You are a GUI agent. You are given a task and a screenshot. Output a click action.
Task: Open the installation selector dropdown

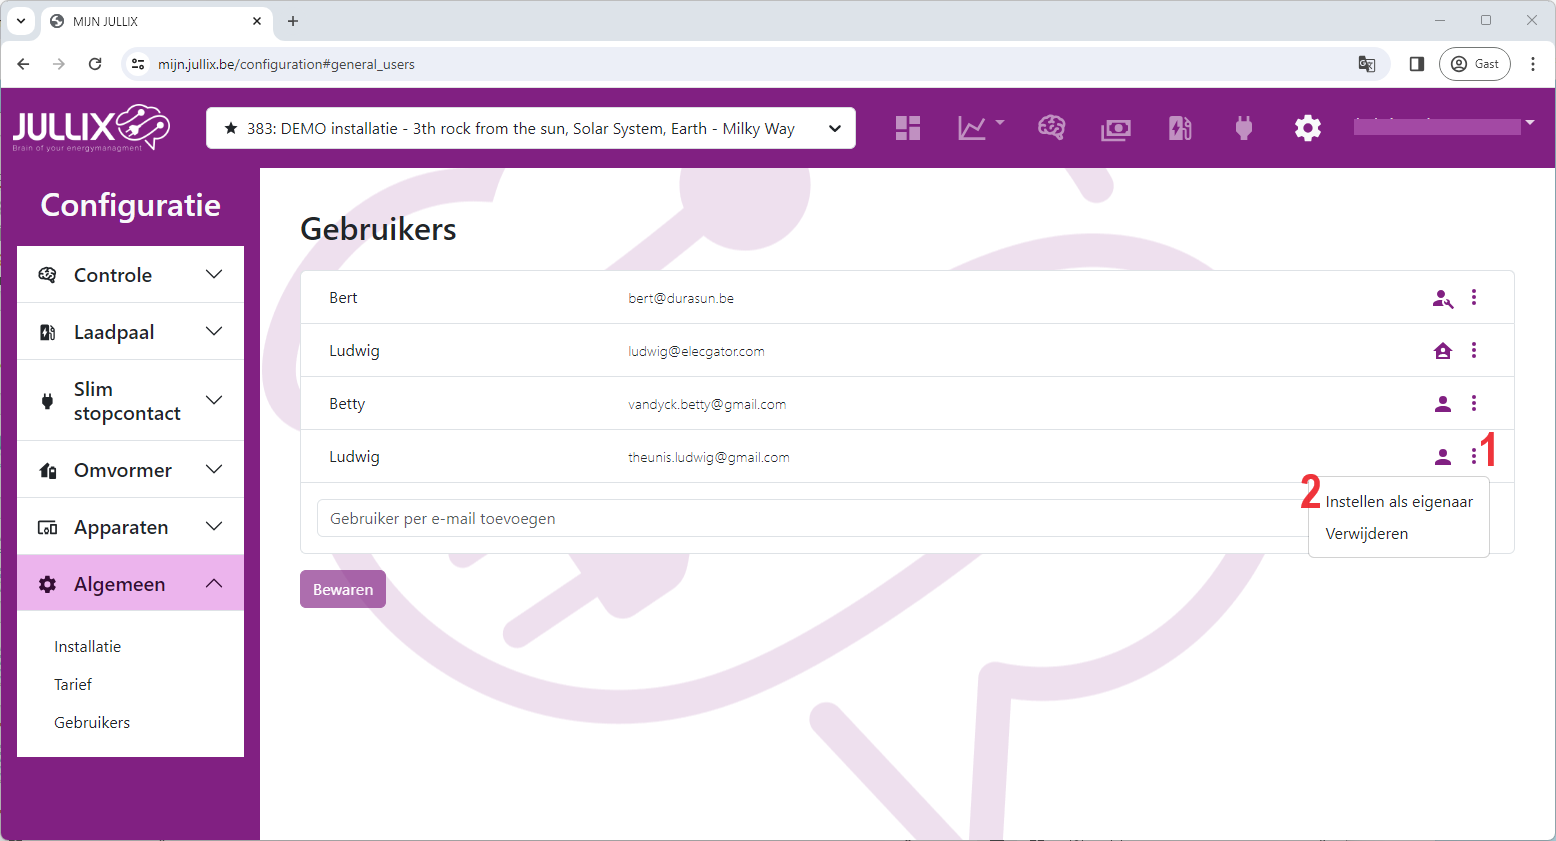coord(530,128)
